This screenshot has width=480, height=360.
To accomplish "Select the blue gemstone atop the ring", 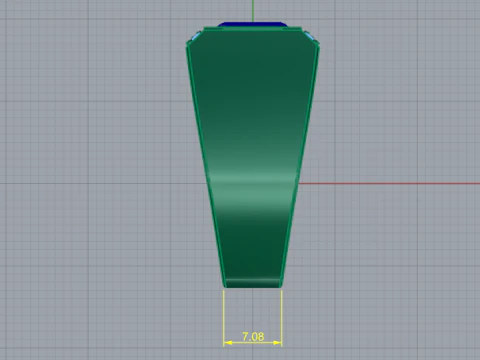I will [x=252, y=24].
